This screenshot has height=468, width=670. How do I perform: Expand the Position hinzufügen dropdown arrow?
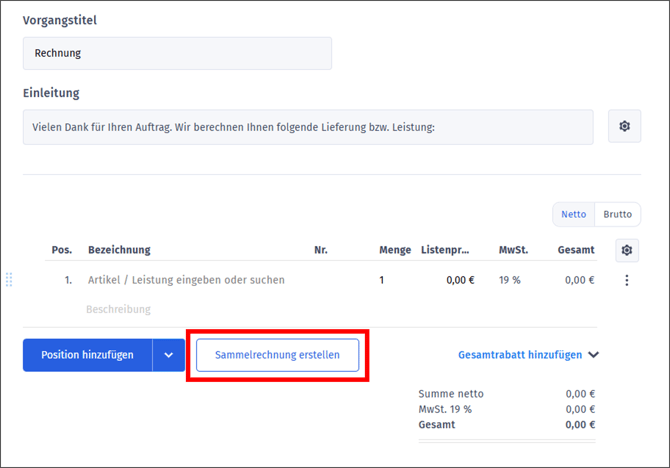click(169, 355)
